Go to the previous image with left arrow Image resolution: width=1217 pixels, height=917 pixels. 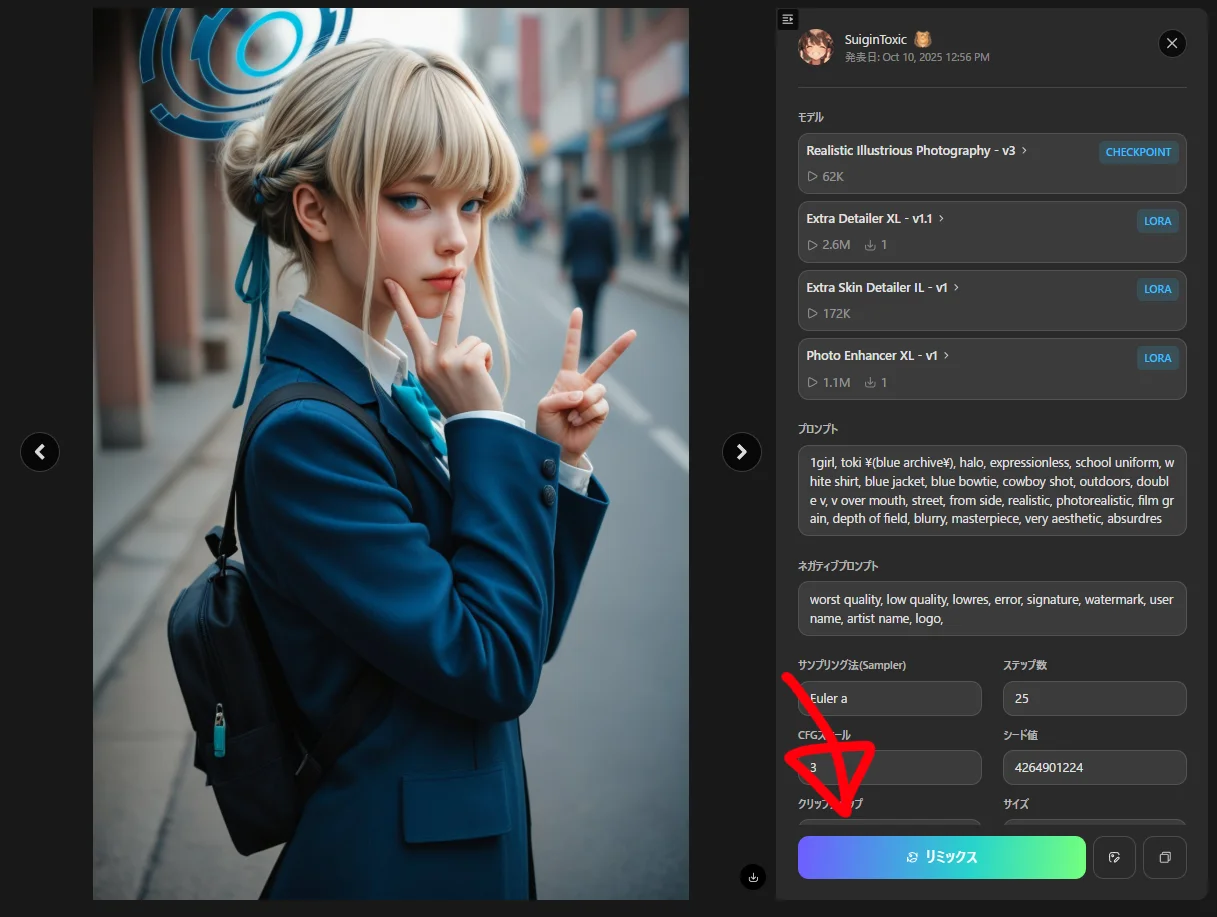point(40,452)
